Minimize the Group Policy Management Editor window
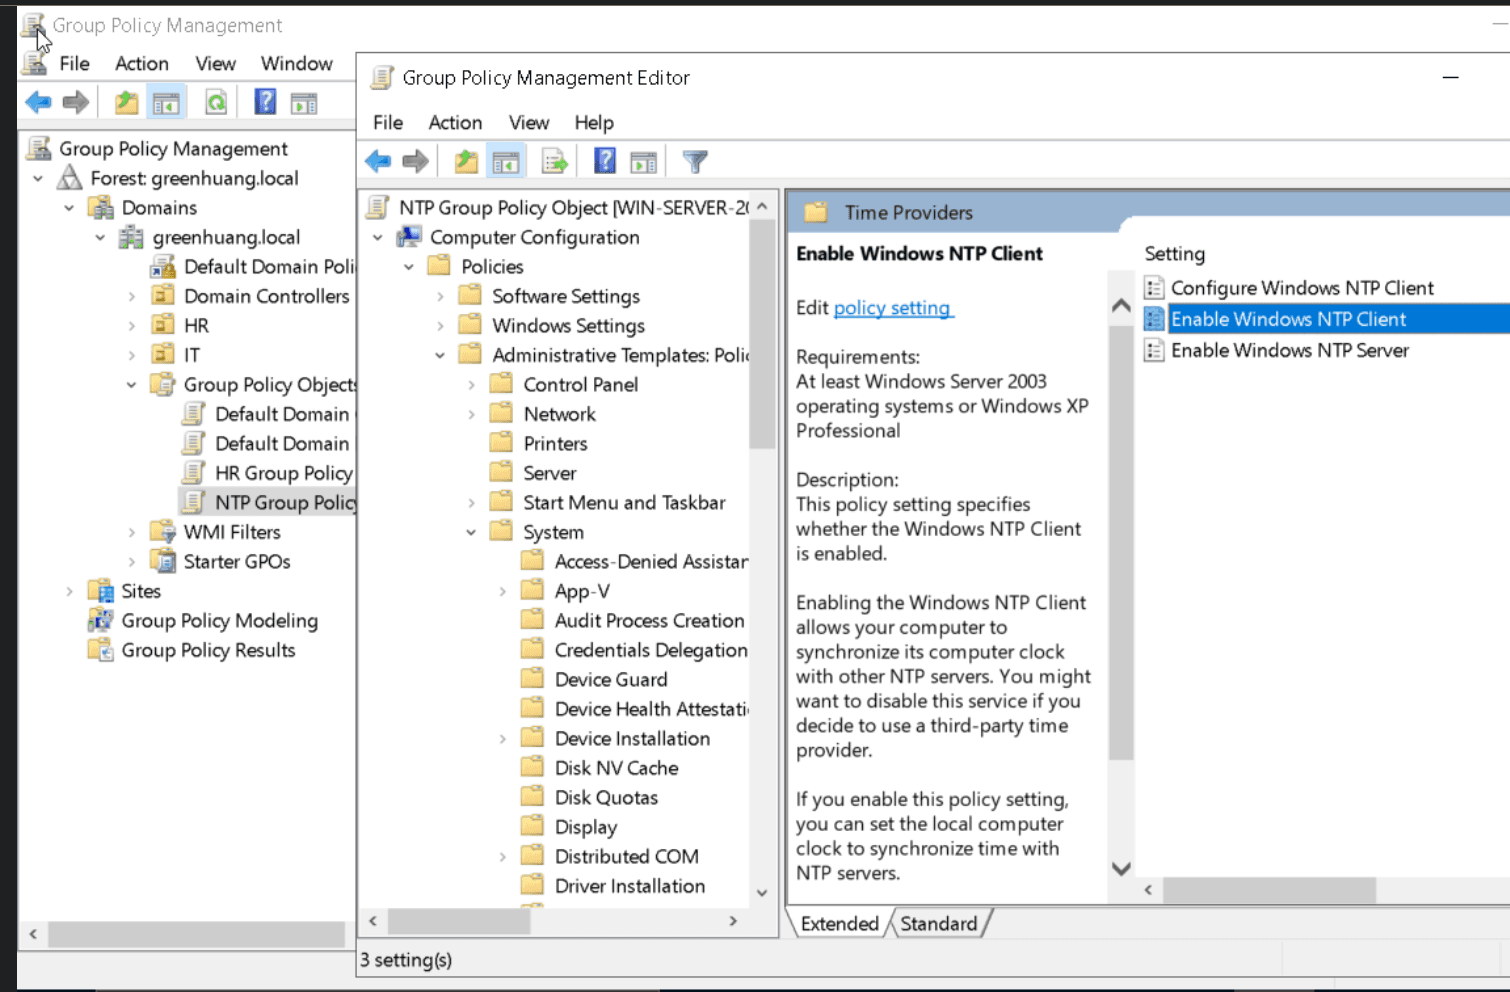 (1450, 77)
